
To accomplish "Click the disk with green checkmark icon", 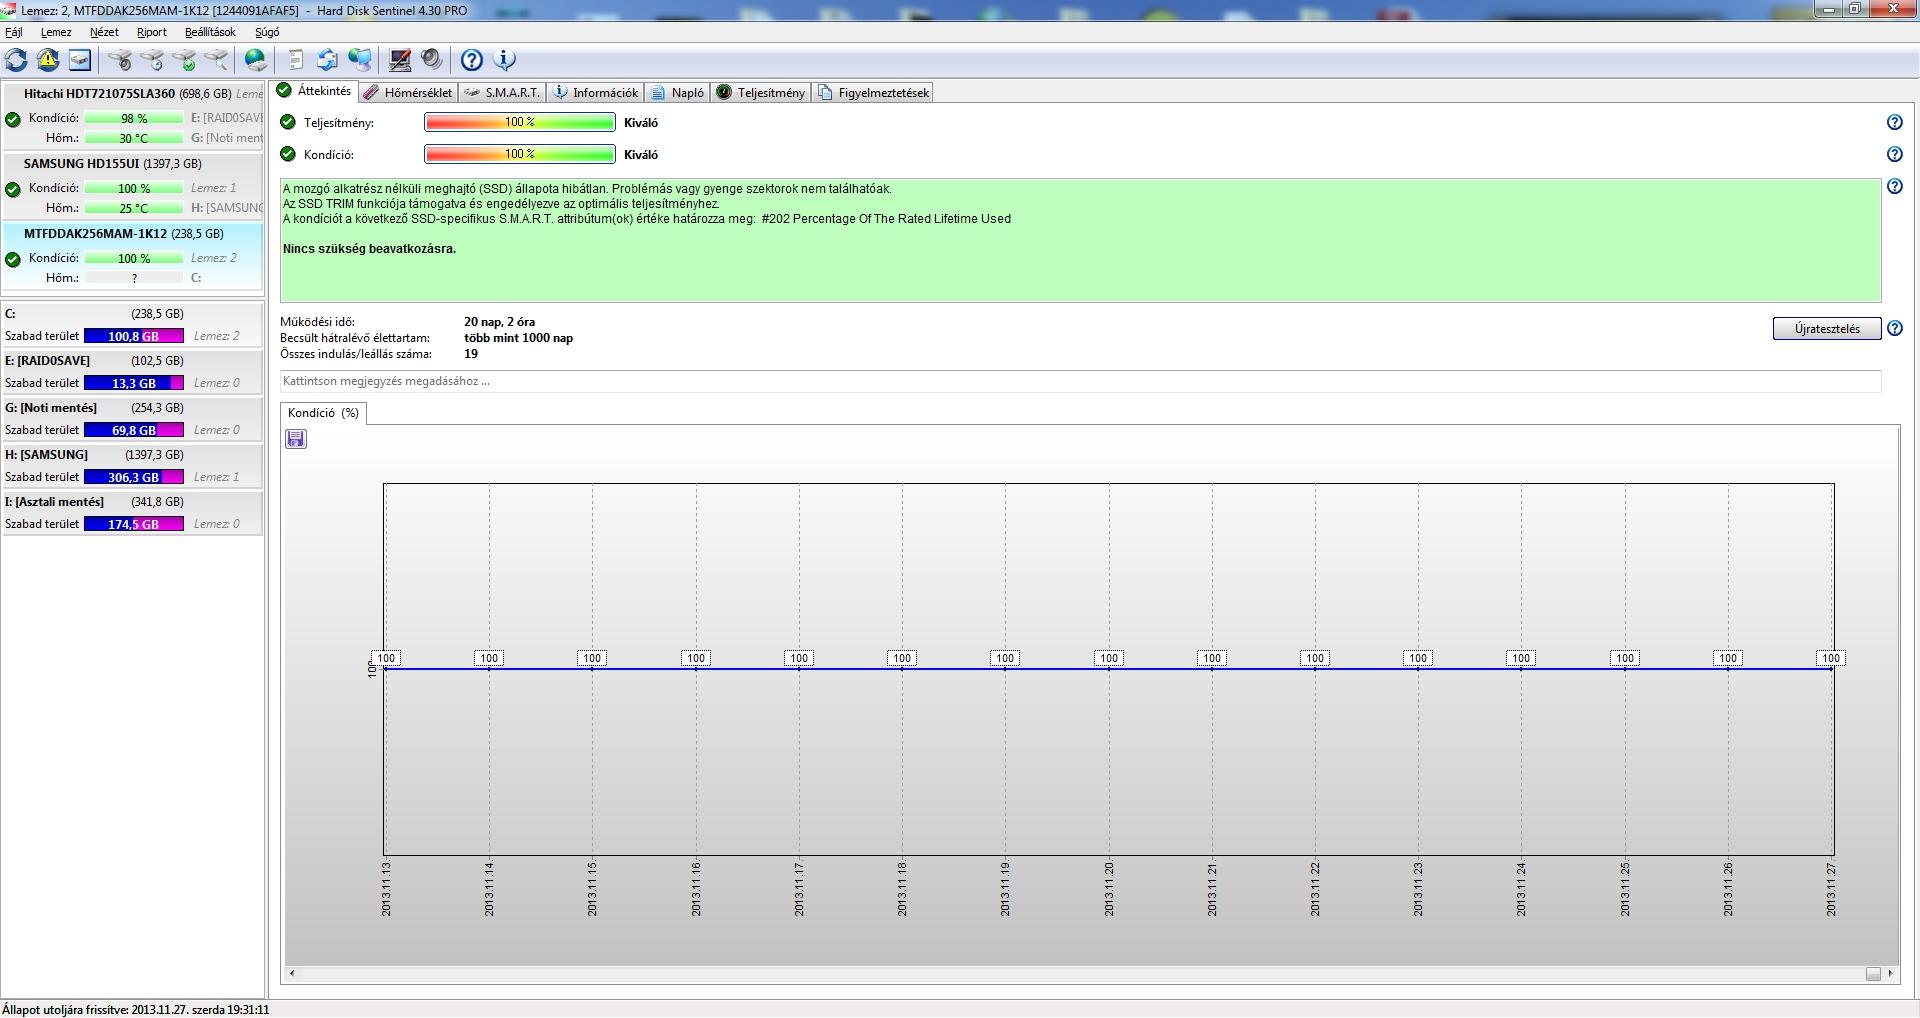I will point(185,60).
